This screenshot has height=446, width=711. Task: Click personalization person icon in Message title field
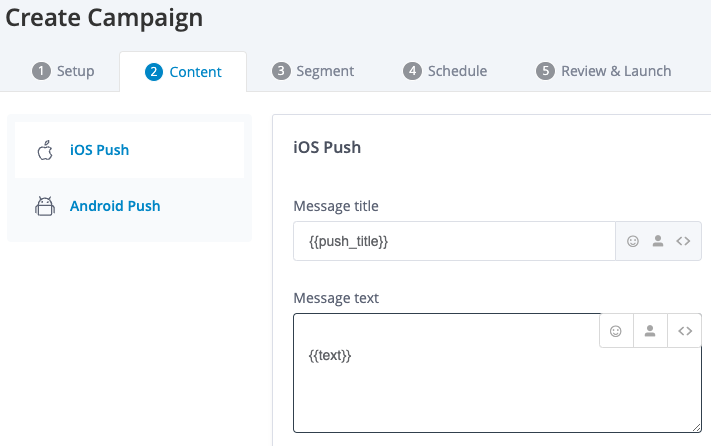point(658,241)
